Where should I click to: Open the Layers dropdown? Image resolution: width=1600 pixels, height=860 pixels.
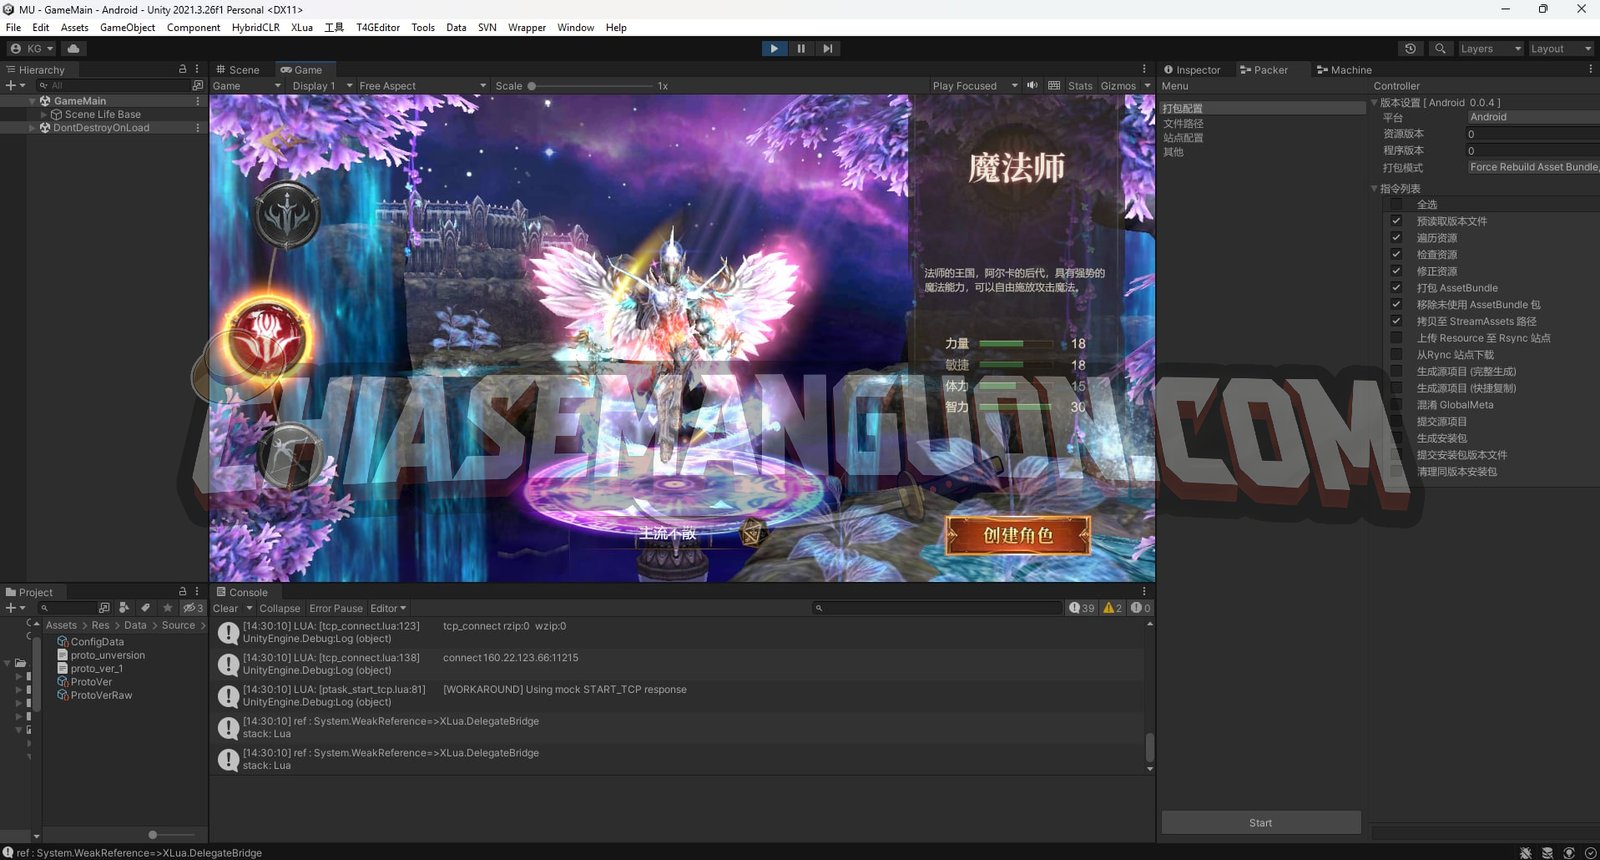pos(1489,48)
